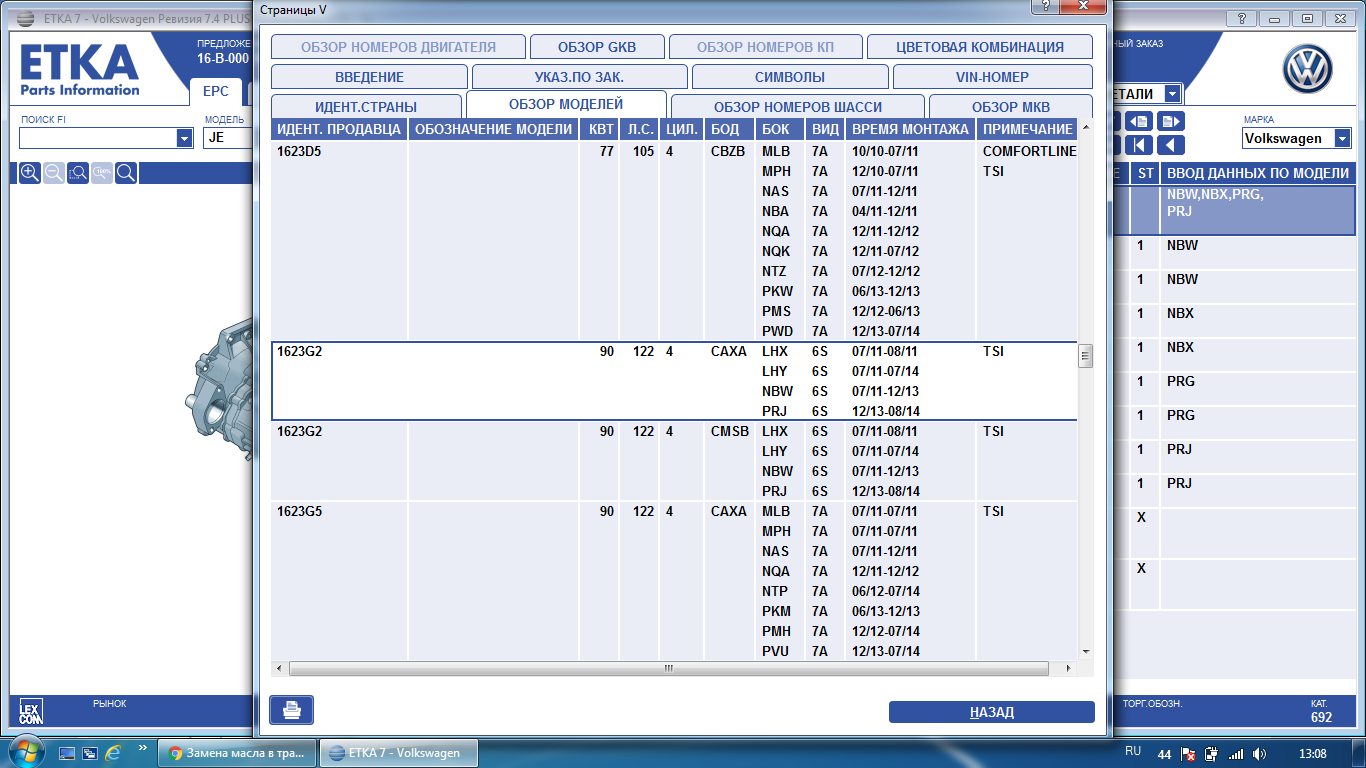Viewport: 1366px width, 768px height.
Task: Open the СИМВОЛЫ tab
Action: (790, 77)
